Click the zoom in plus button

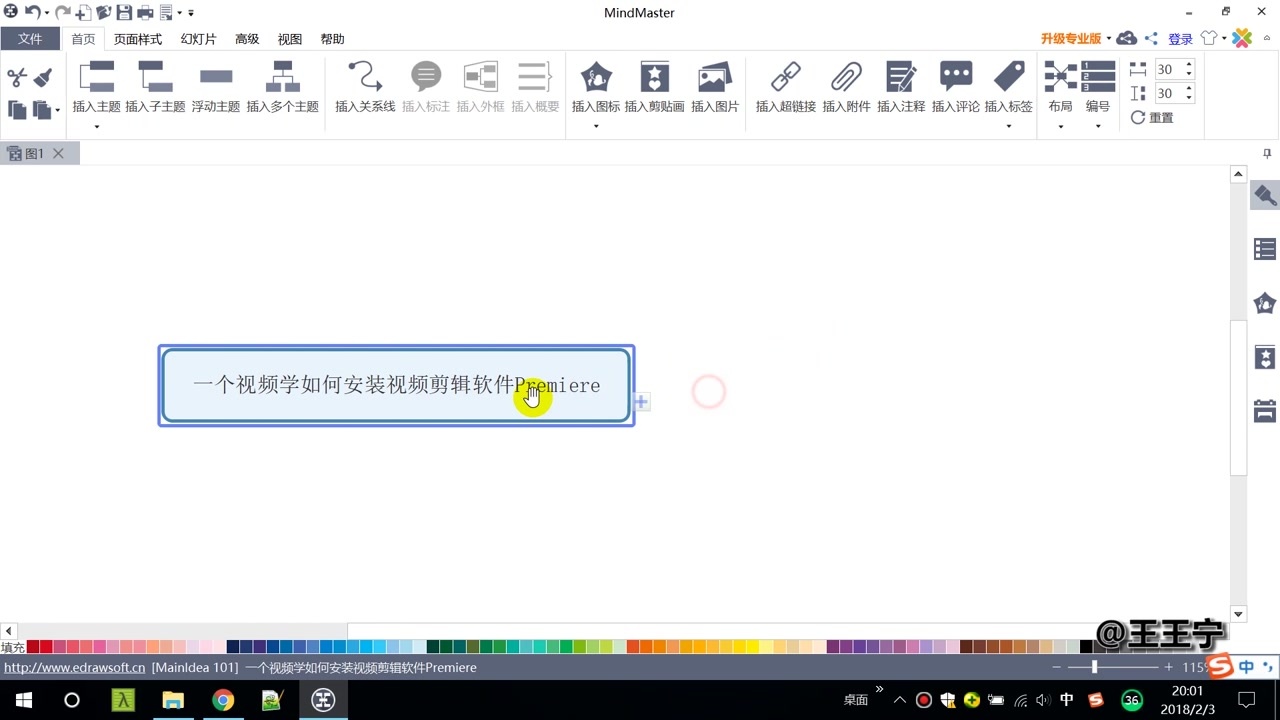tap(1168, 667)
